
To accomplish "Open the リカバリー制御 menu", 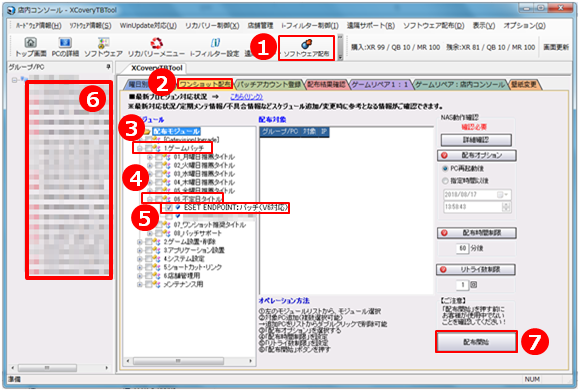I will 212,26.
